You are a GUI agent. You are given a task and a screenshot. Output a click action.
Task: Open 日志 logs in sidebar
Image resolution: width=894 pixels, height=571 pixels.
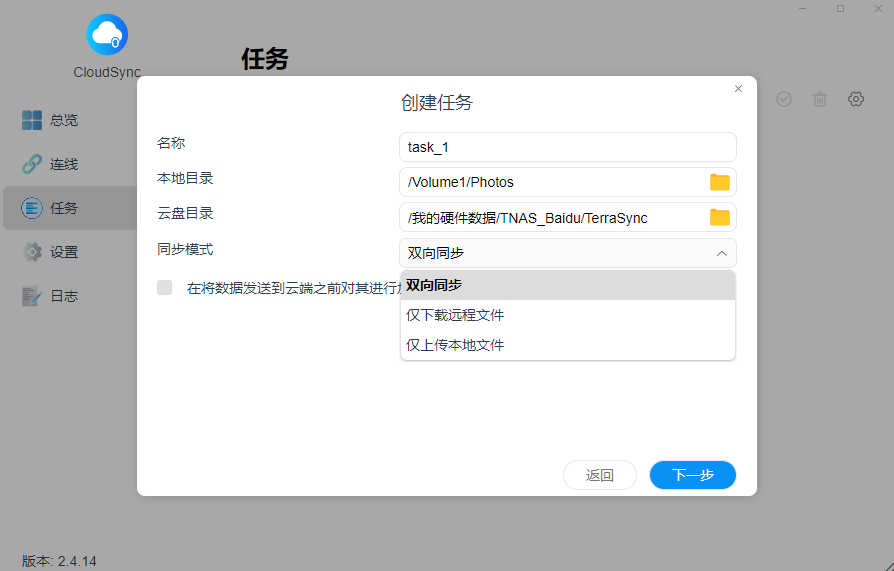click(64, 296)
